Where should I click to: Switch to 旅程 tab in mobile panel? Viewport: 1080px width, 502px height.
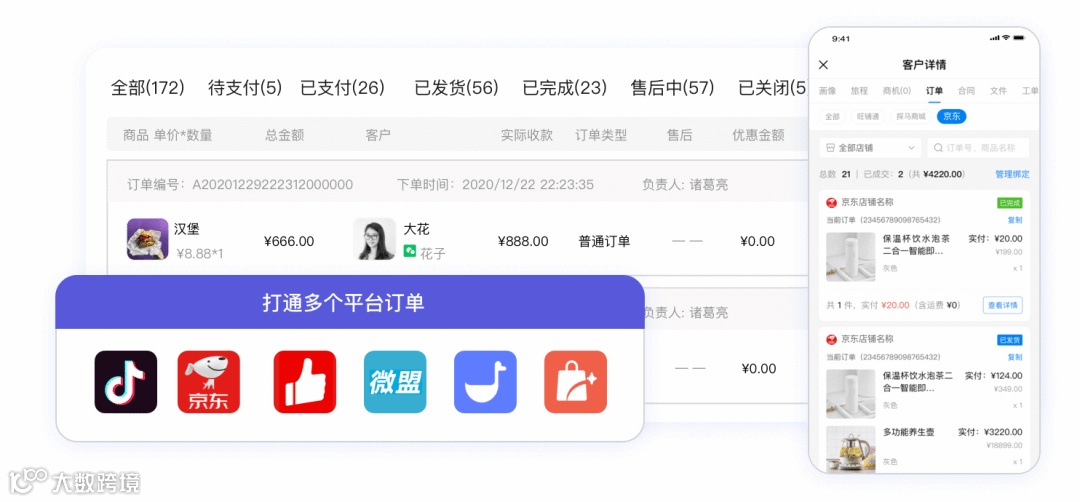click(x=859, y=91)
